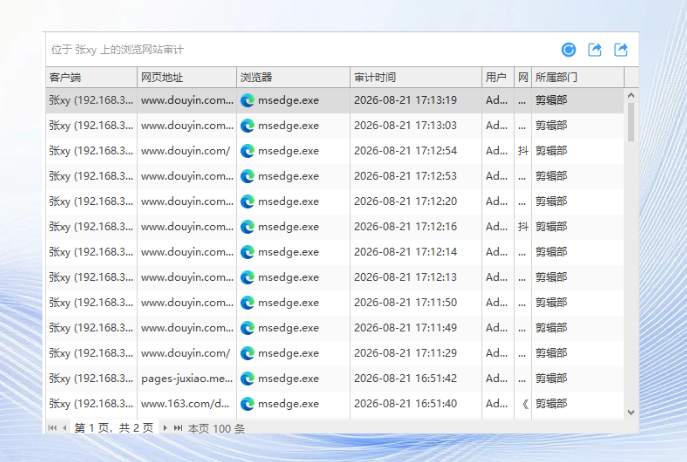Click the blue refresh icon
This screenshot has width=687, height=462.
569,50
